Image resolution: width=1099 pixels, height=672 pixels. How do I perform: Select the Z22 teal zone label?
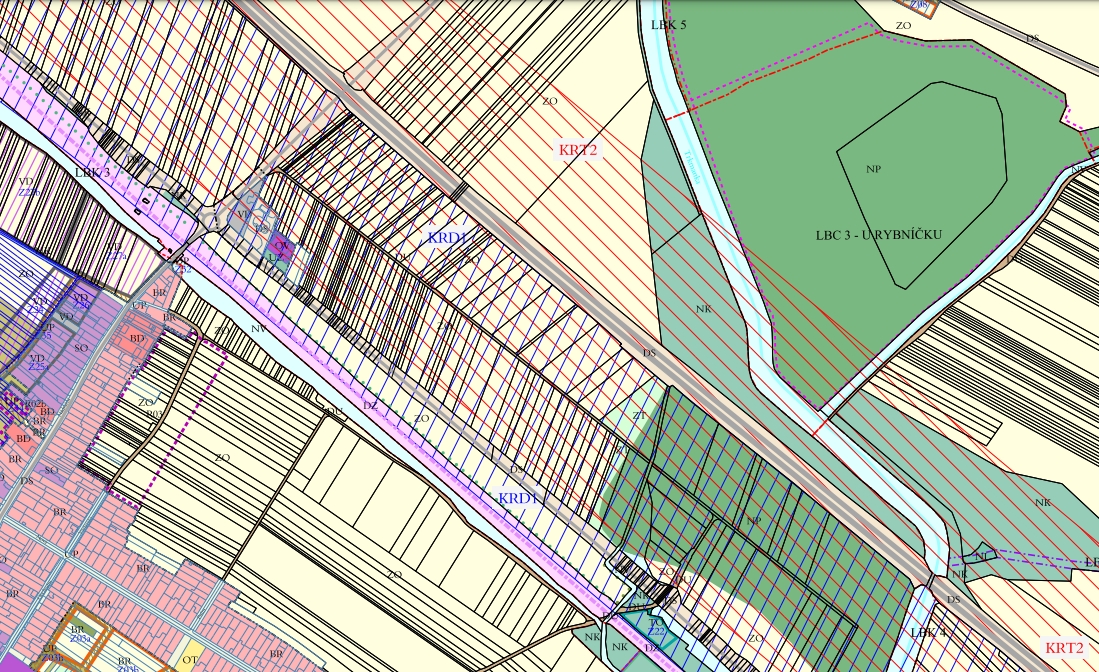coord(657,631)
